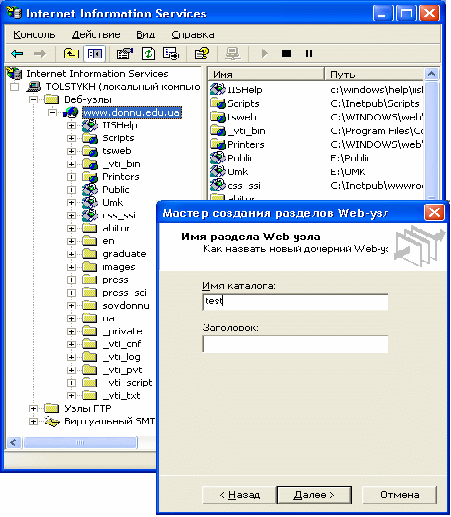The width and height of the screenshot is (451, 517).
Task: Click the virtual SMTP server icon
Action: (x=52, y=422)
